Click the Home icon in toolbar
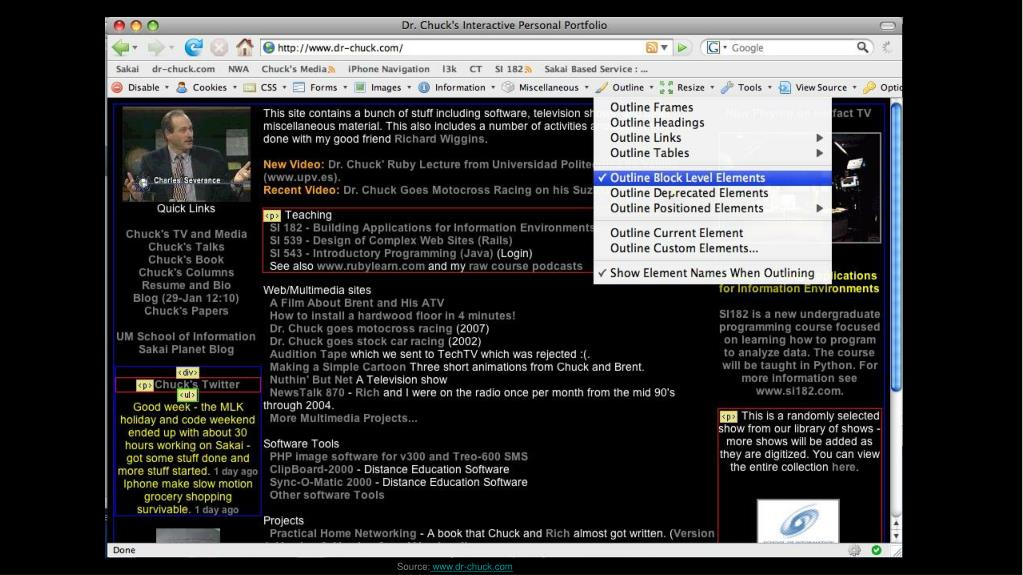1023x575 pixels. click(245, 47)
